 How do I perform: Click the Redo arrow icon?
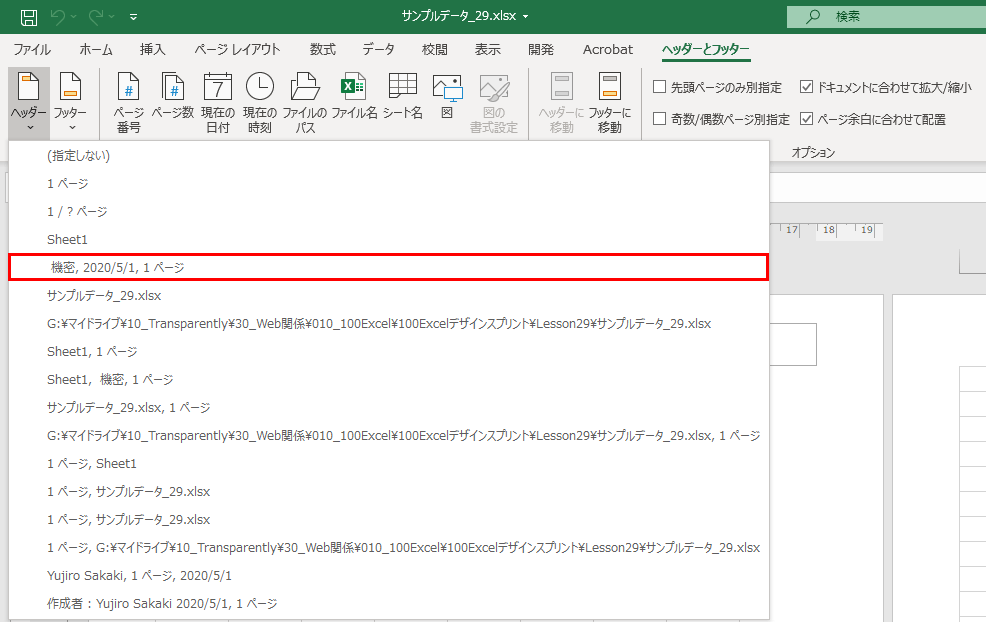click(96, 17)
